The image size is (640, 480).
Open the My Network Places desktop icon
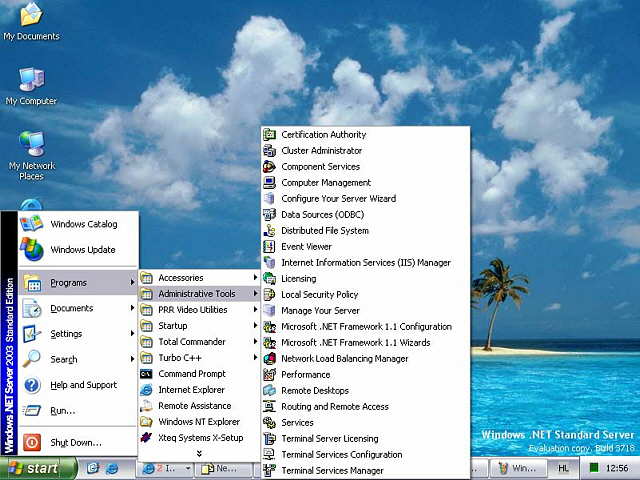click(31, 144)
